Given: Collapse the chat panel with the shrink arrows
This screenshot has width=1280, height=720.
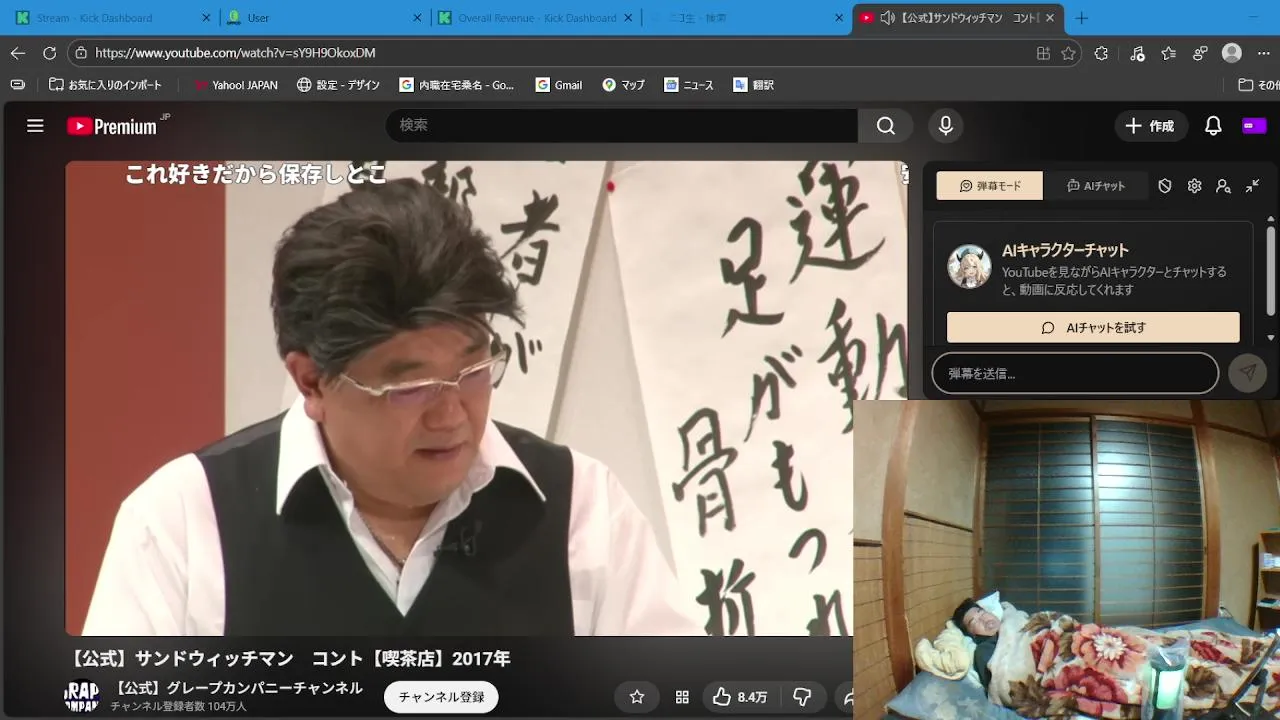Looking at the screenshot, I should 1252,186.
